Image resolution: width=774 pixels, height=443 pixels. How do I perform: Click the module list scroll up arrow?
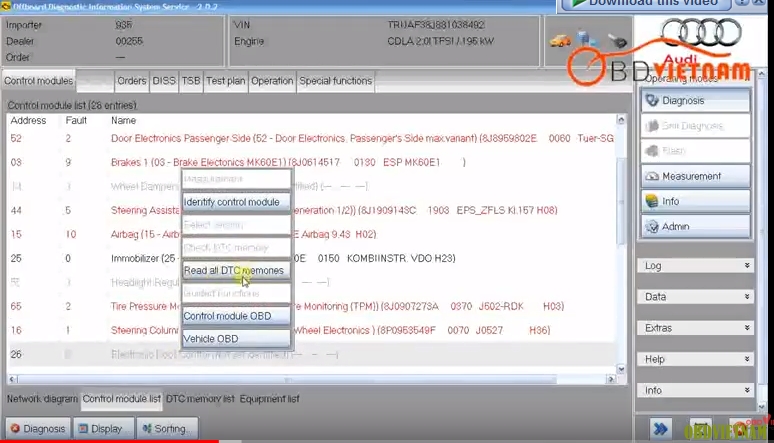click(x=621, y=120)
